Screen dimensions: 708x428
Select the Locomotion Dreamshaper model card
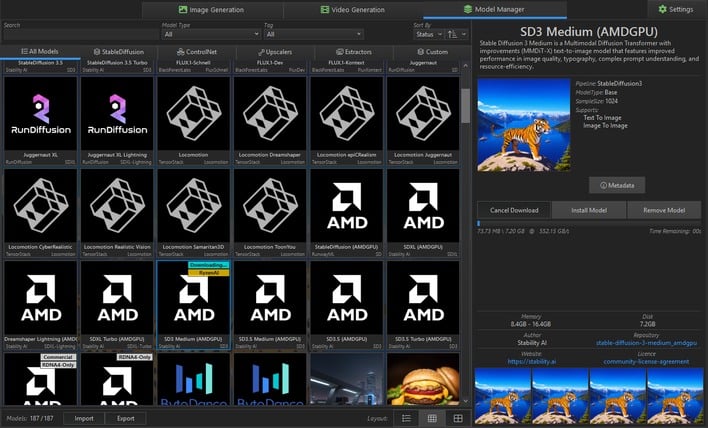click(270, 121)
